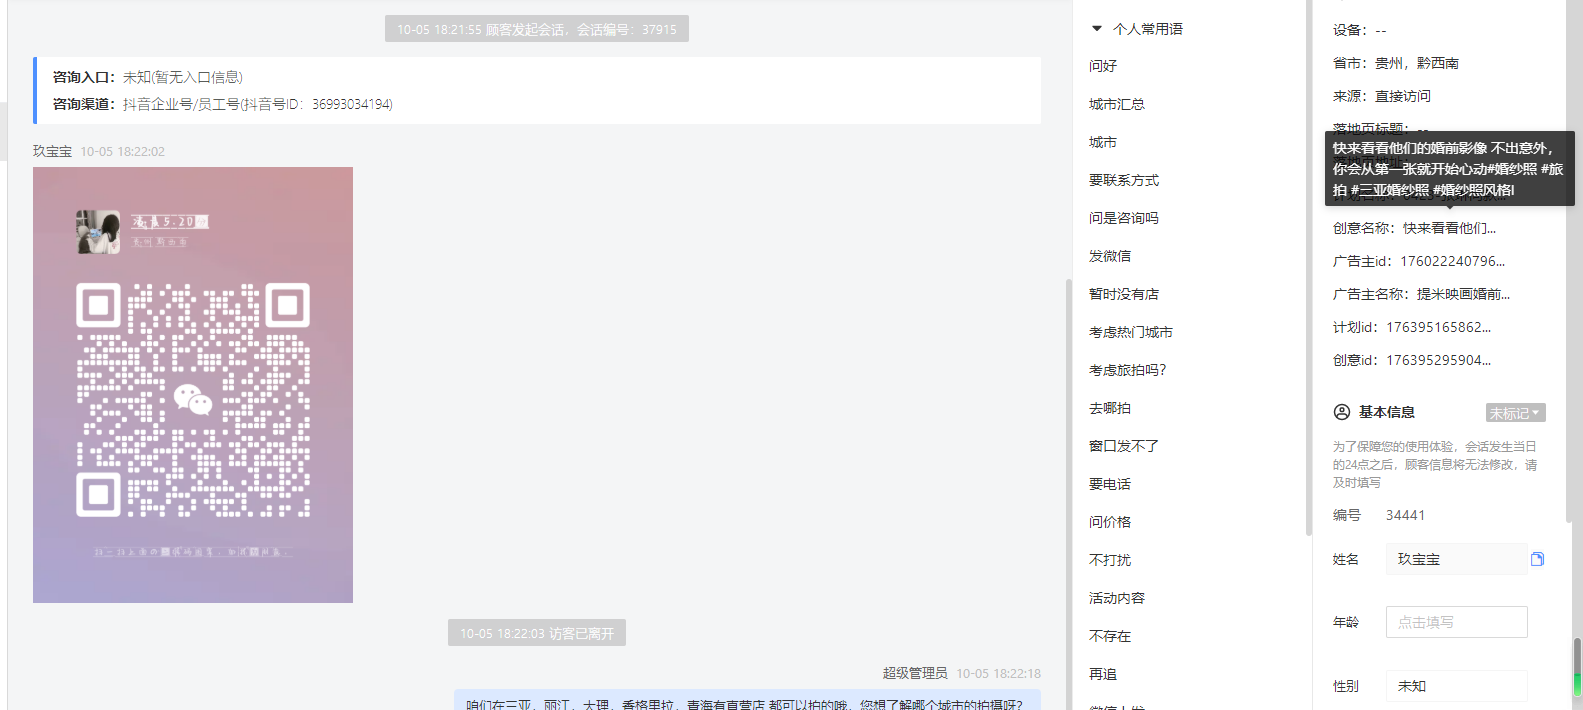Click the person icon beside 基本信息
The image size is (1583, 710).
[1342, 412]
